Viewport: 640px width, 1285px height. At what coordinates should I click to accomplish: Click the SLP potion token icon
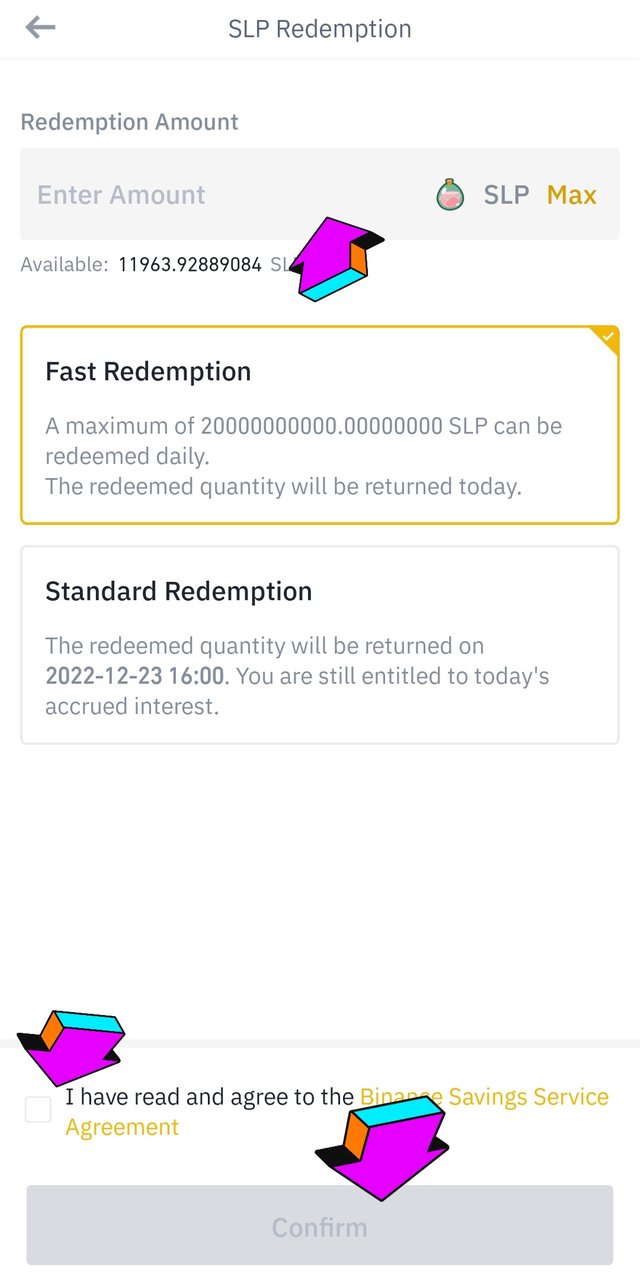[451, 195]
